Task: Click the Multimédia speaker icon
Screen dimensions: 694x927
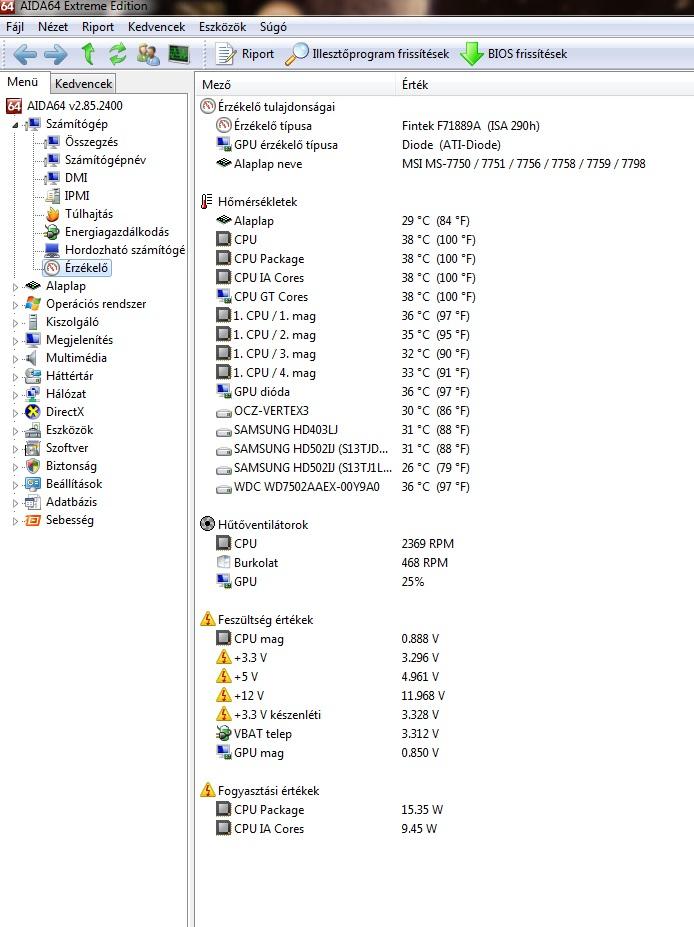Action: click(x=32, y=358)
